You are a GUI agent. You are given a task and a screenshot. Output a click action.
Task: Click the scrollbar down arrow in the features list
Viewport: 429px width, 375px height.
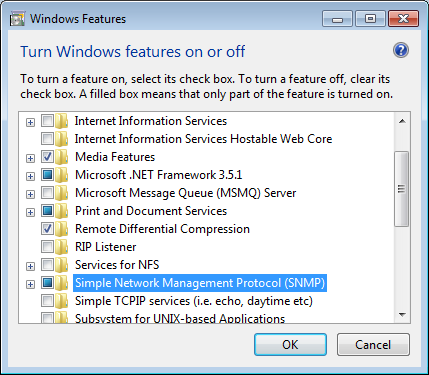(x=402, y=315)
